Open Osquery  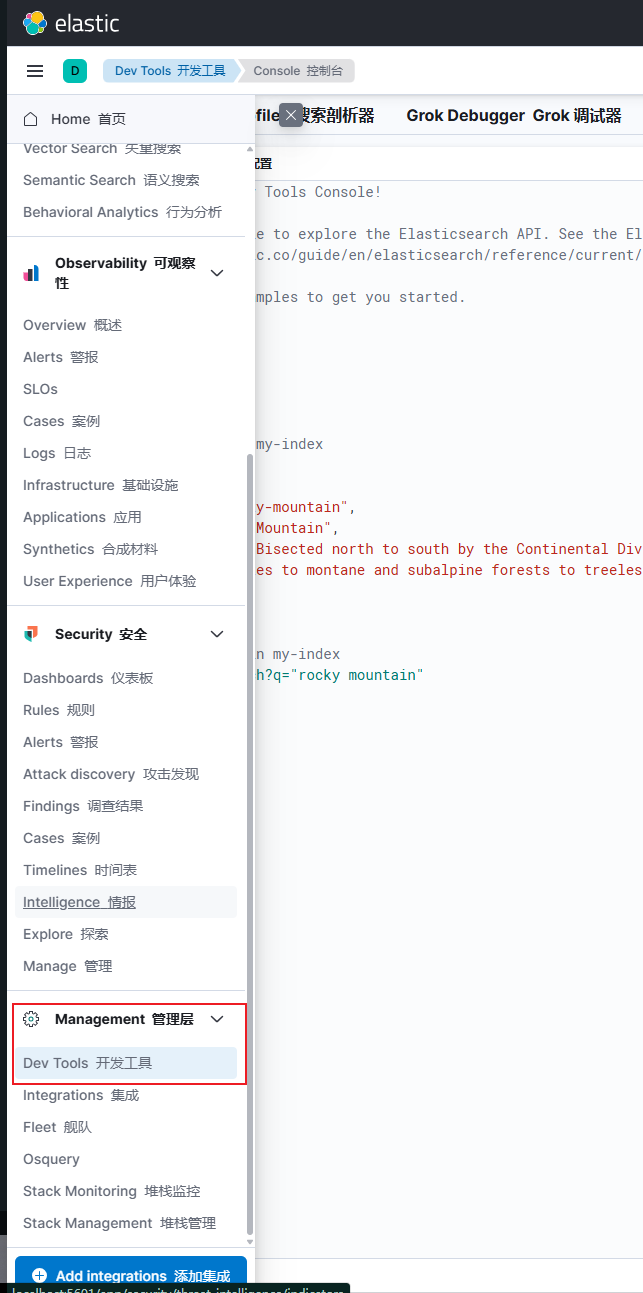[x=51, y=1159]
